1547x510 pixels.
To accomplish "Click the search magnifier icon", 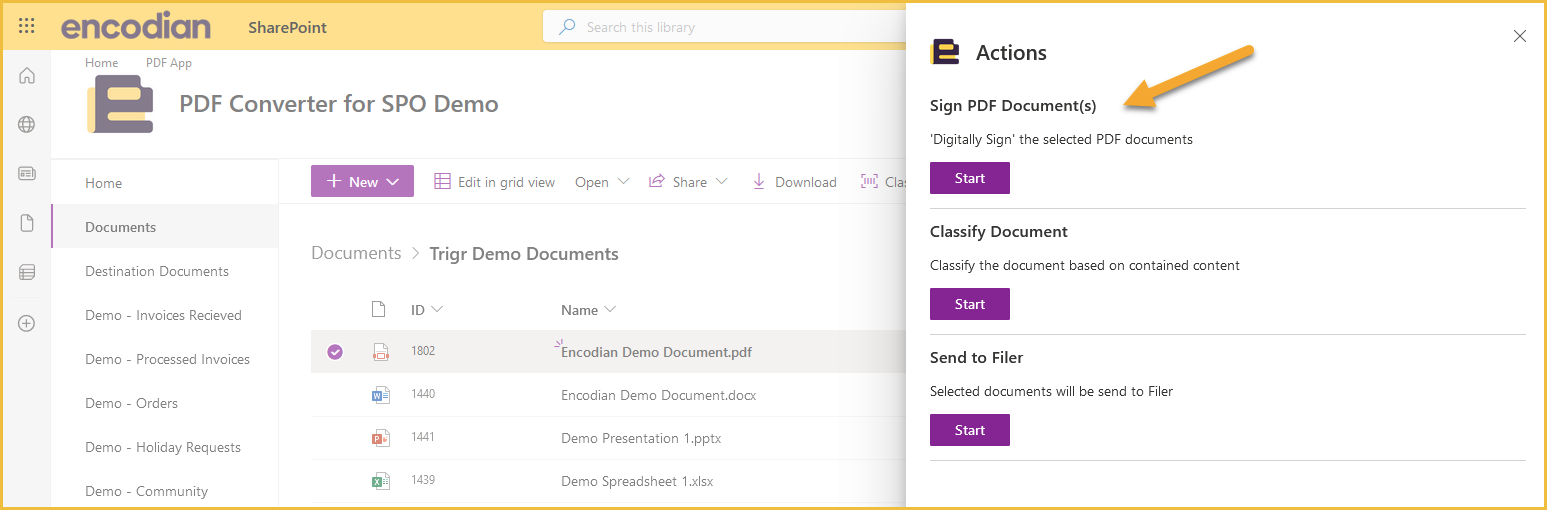I will (x=567, y=27).
